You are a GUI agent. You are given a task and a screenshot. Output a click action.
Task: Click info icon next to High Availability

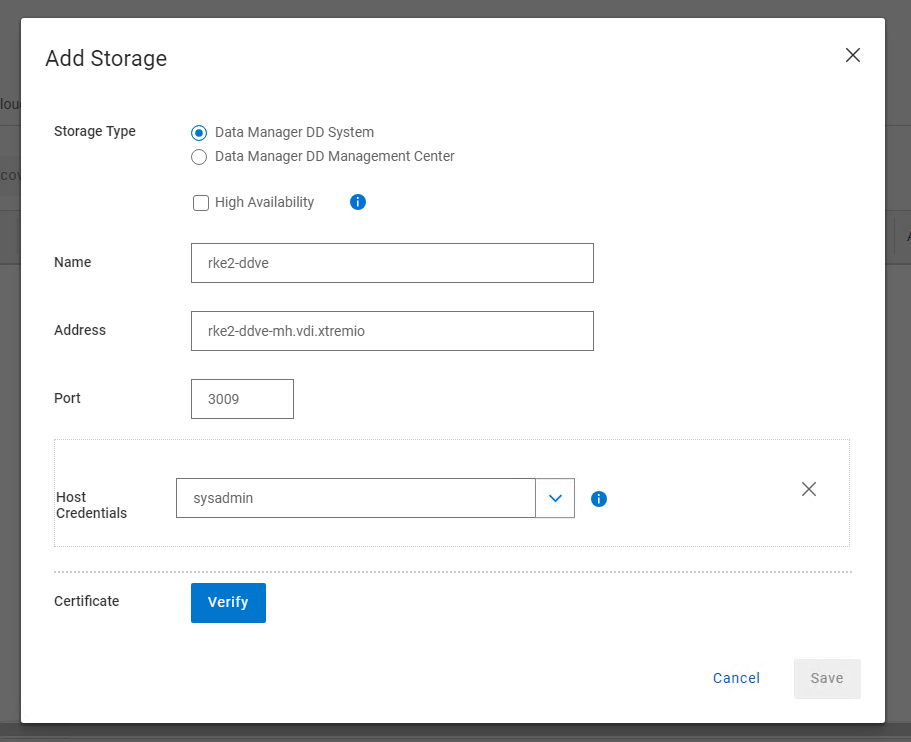click(358, 202)
